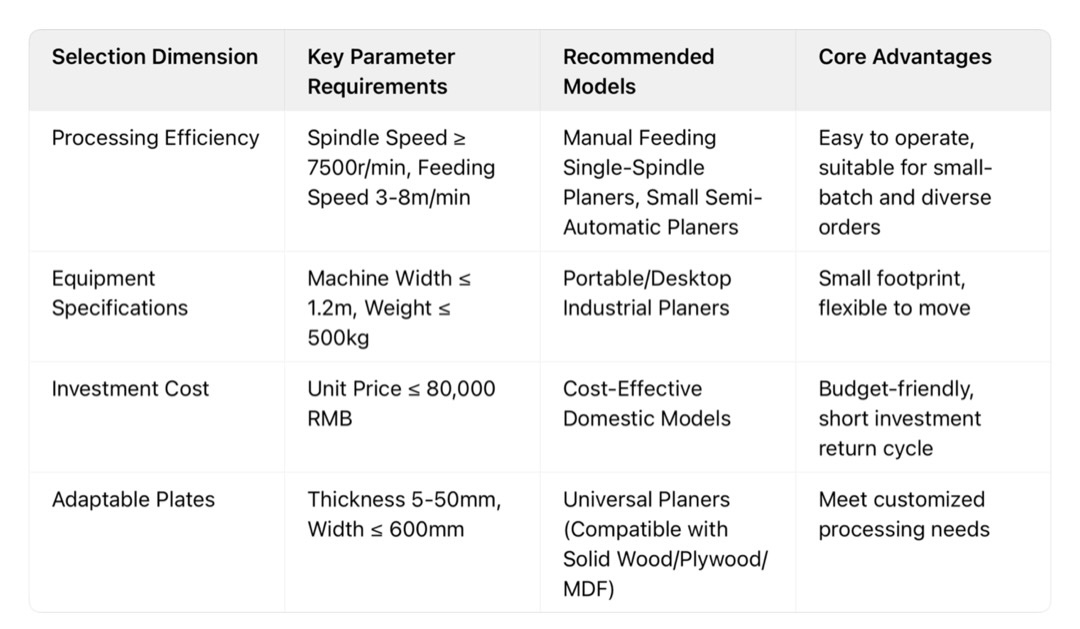Click the Meet customized processing needs cell

903,514
